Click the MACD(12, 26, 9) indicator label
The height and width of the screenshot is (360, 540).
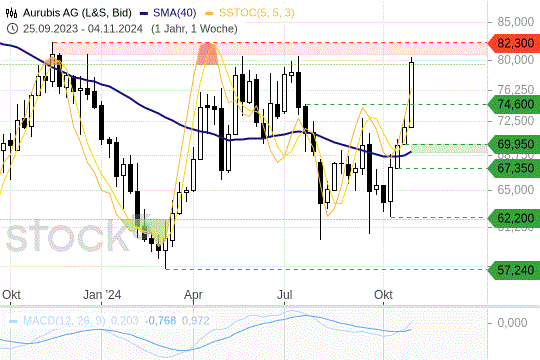64,321
